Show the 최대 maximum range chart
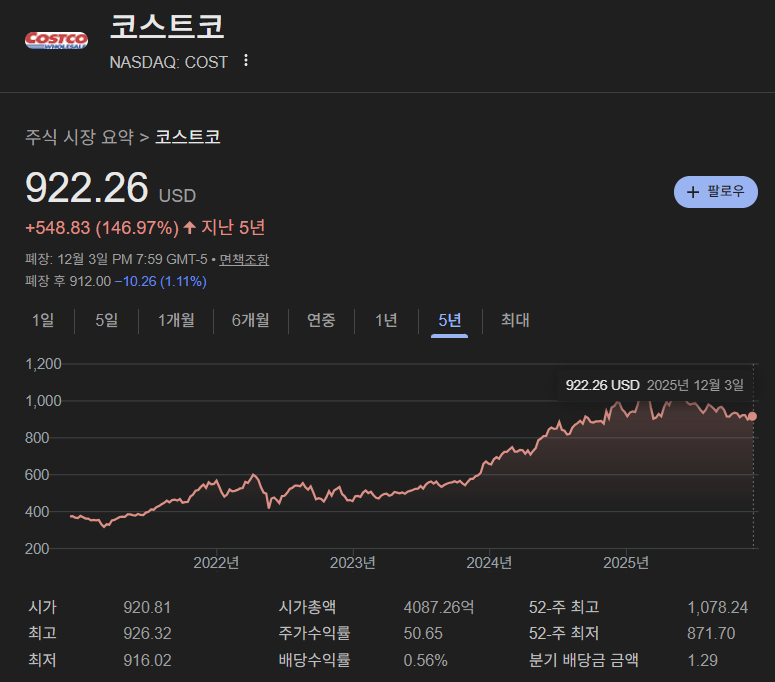Viewport: 775px width, 682px height. tap(515, 320)
